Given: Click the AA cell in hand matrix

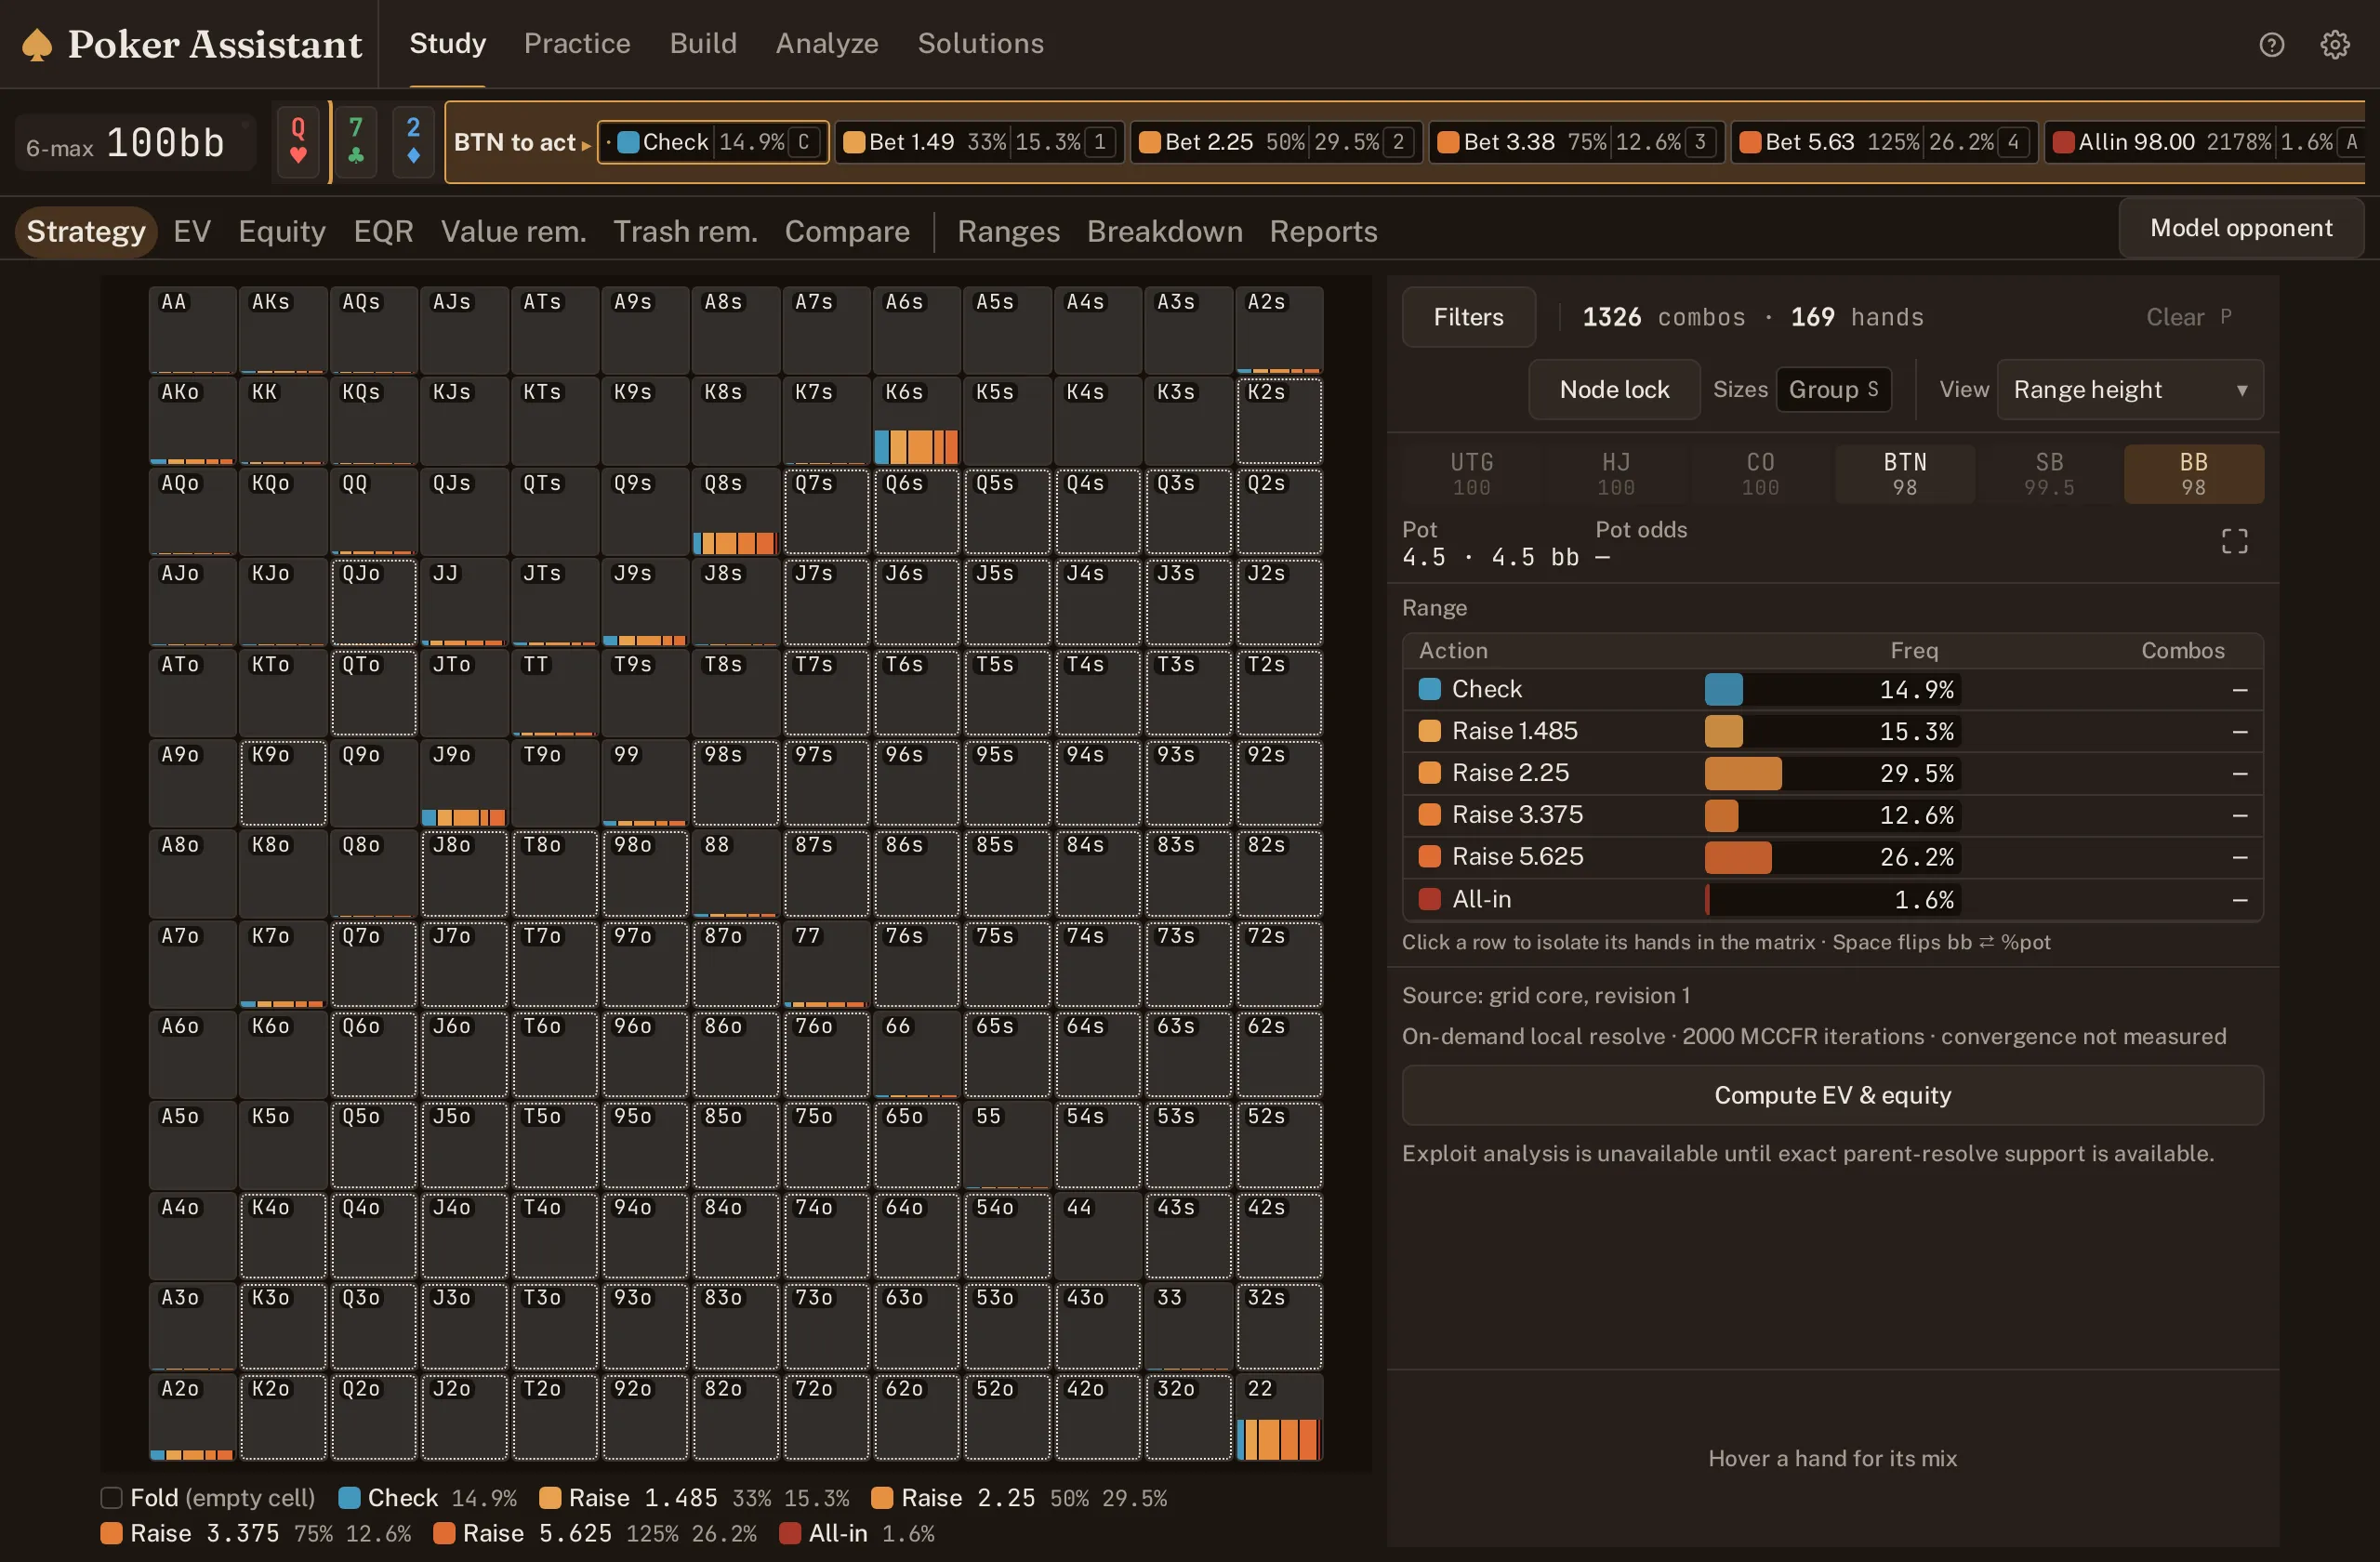Looking at the screenshot, I should (x=192, y=331).
